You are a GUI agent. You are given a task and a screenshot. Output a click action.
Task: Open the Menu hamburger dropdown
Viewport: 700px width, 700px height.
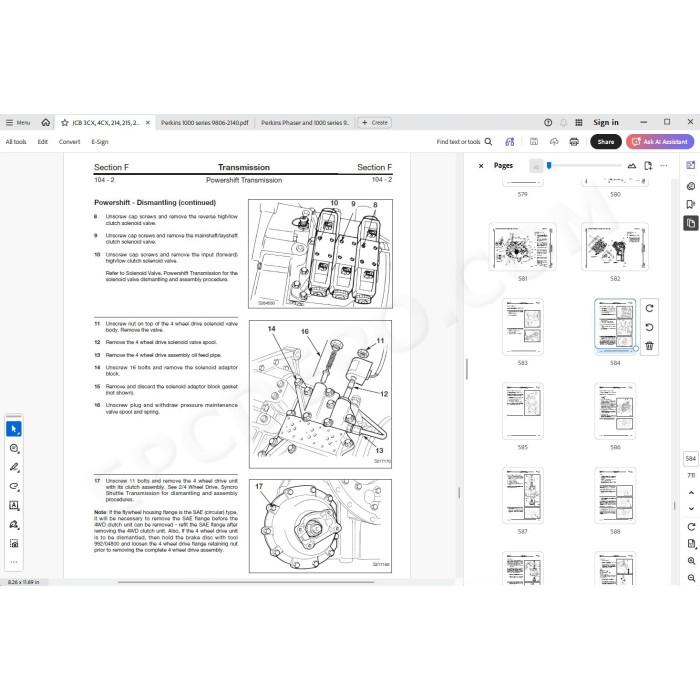click(x=18, y=122)
